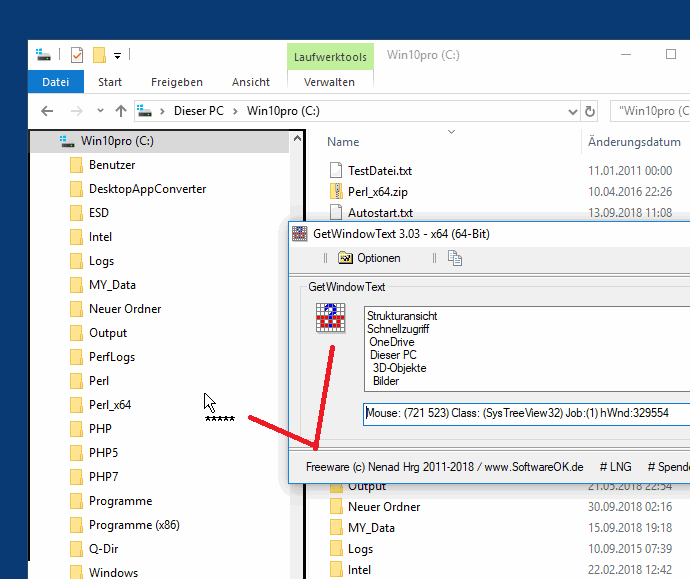Click the GetWindowText title bar app icon
690x579 pixels.
(300, 234)
